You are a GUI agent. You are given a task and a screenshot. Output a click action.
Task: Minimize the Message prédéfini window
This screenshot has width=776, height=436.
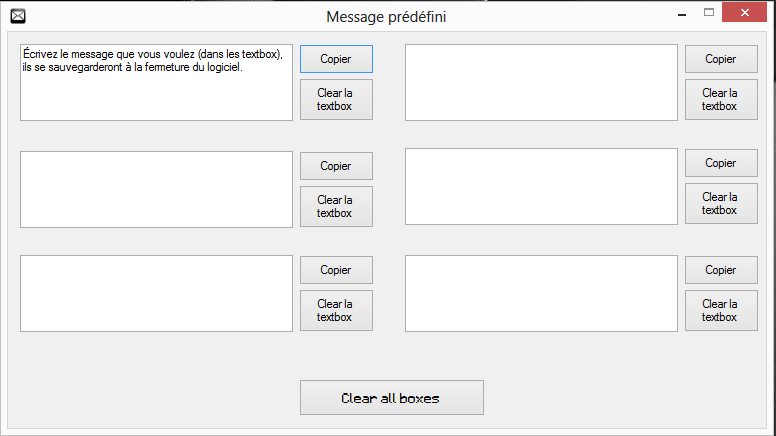682,14
